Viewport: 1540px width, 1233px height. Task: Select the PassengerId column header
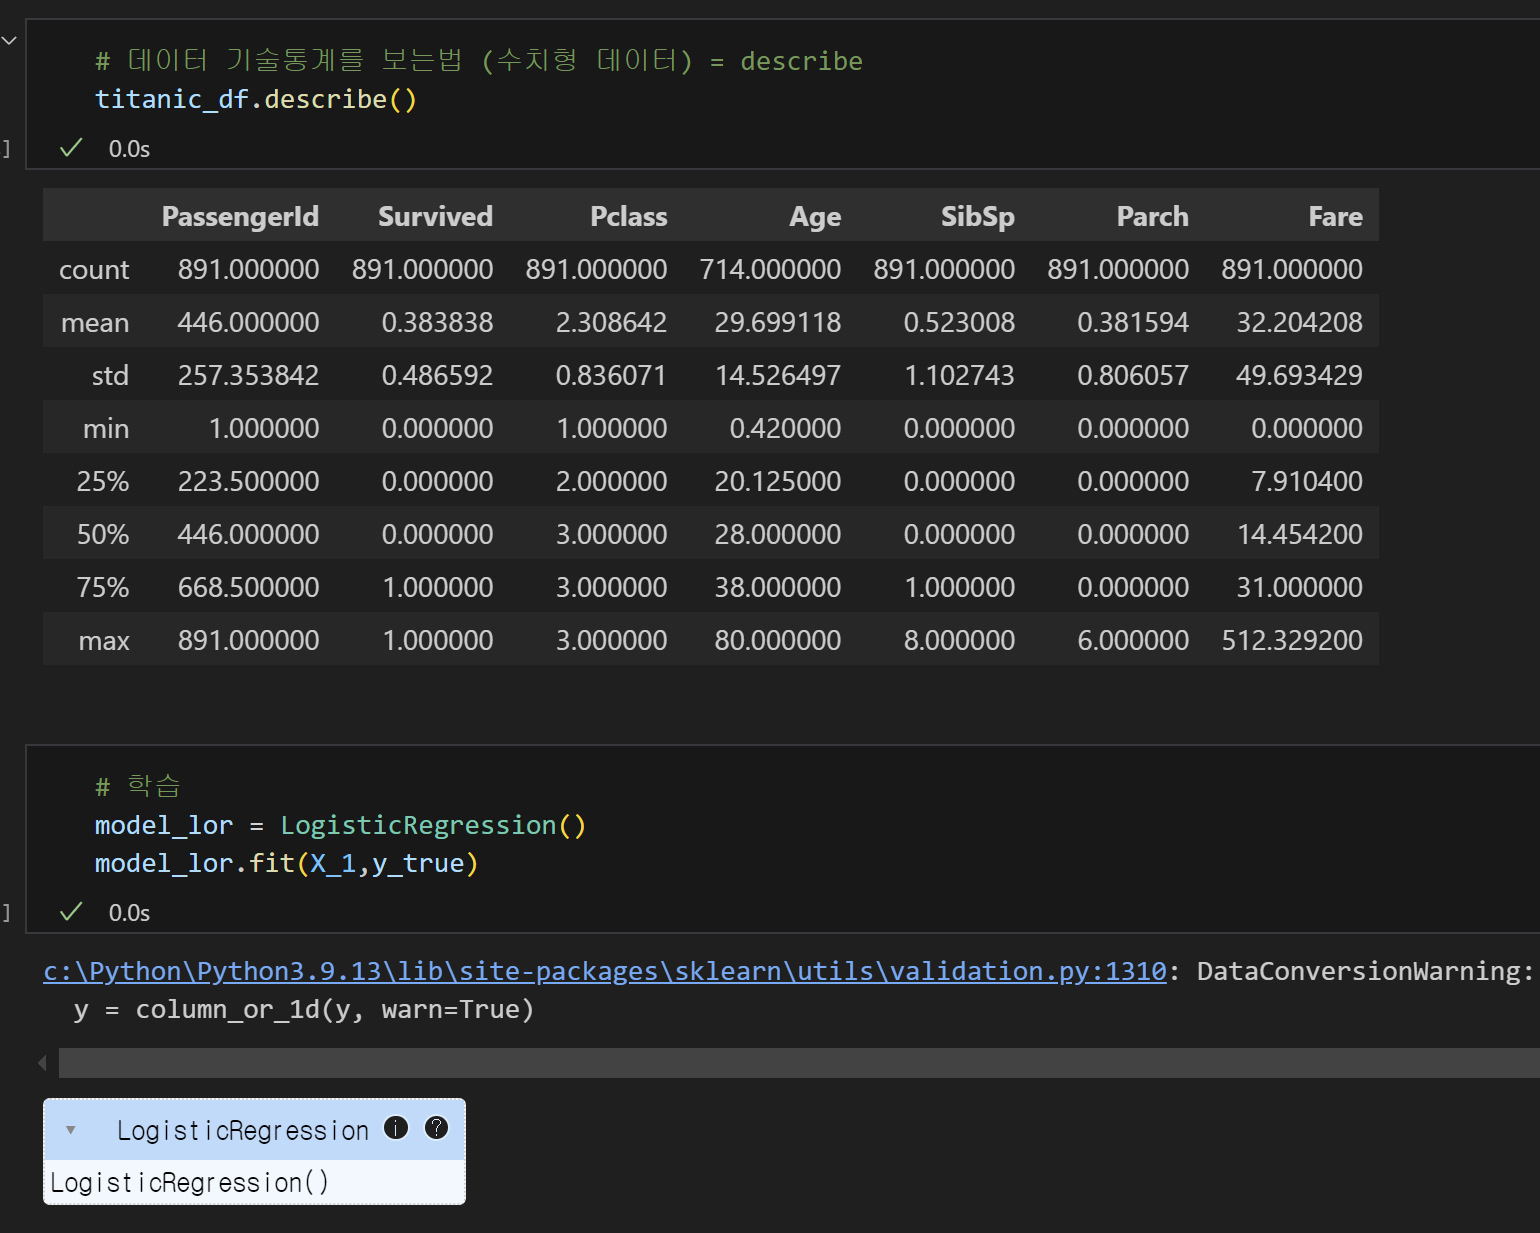coord(240,216)
